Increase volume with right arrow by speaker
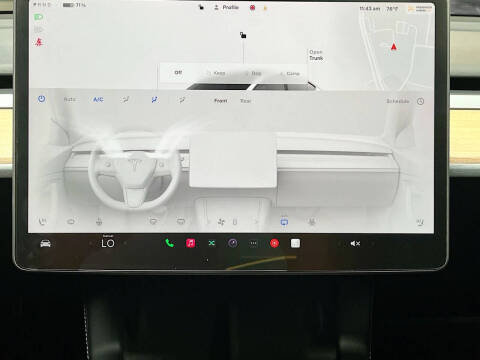This screenshot has width=480, height=360. tap(372, 244)
